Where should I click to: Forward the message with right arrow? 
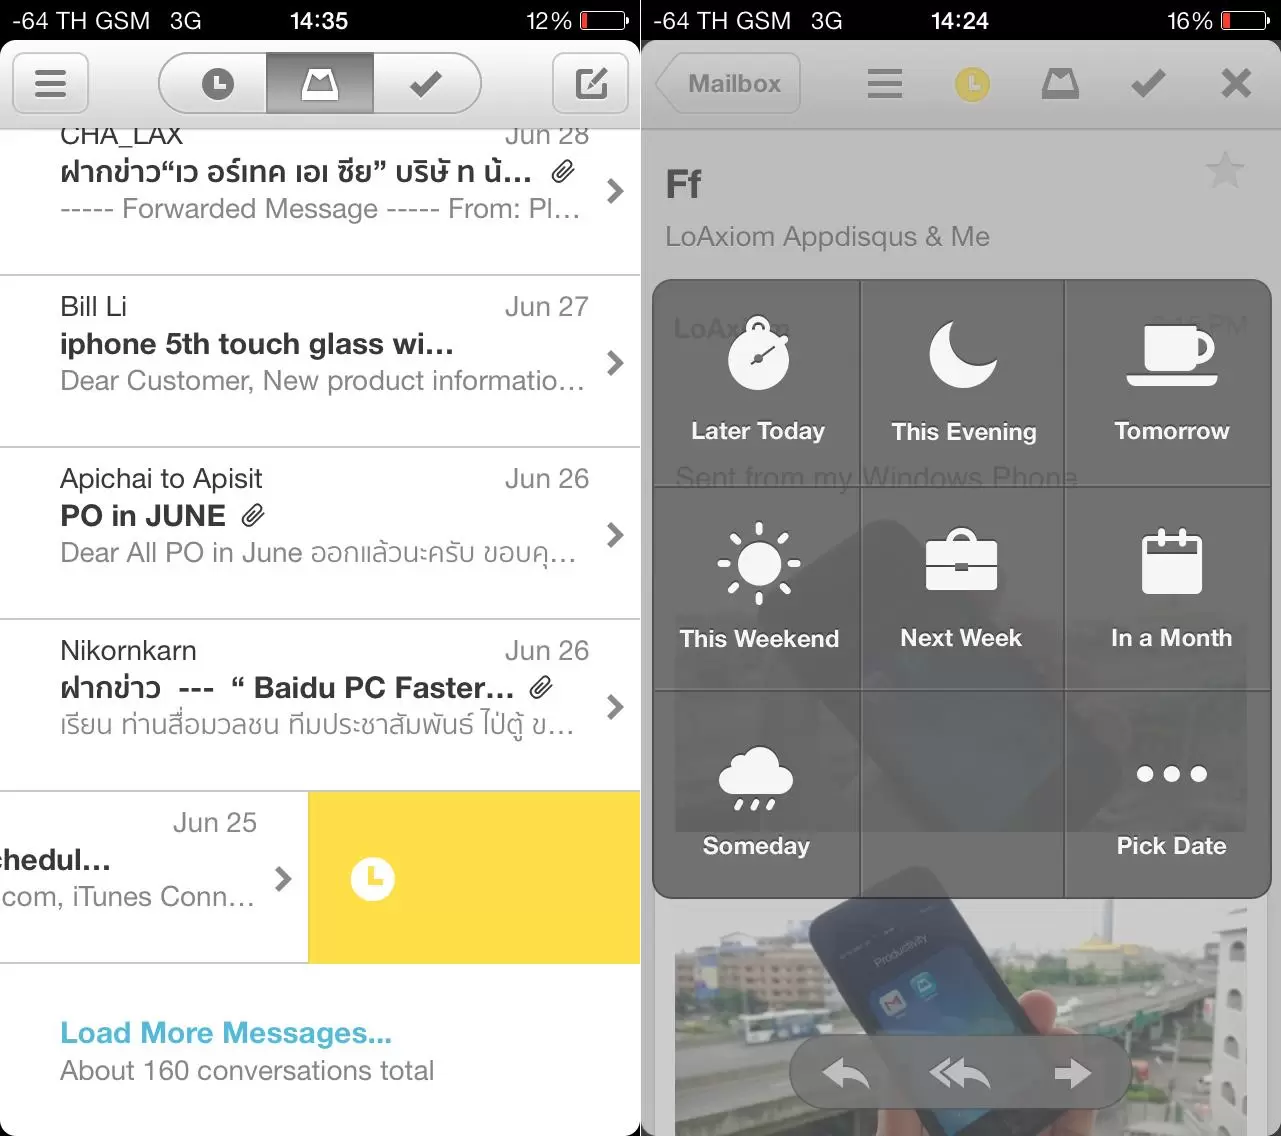(x=1073, y=1074)
